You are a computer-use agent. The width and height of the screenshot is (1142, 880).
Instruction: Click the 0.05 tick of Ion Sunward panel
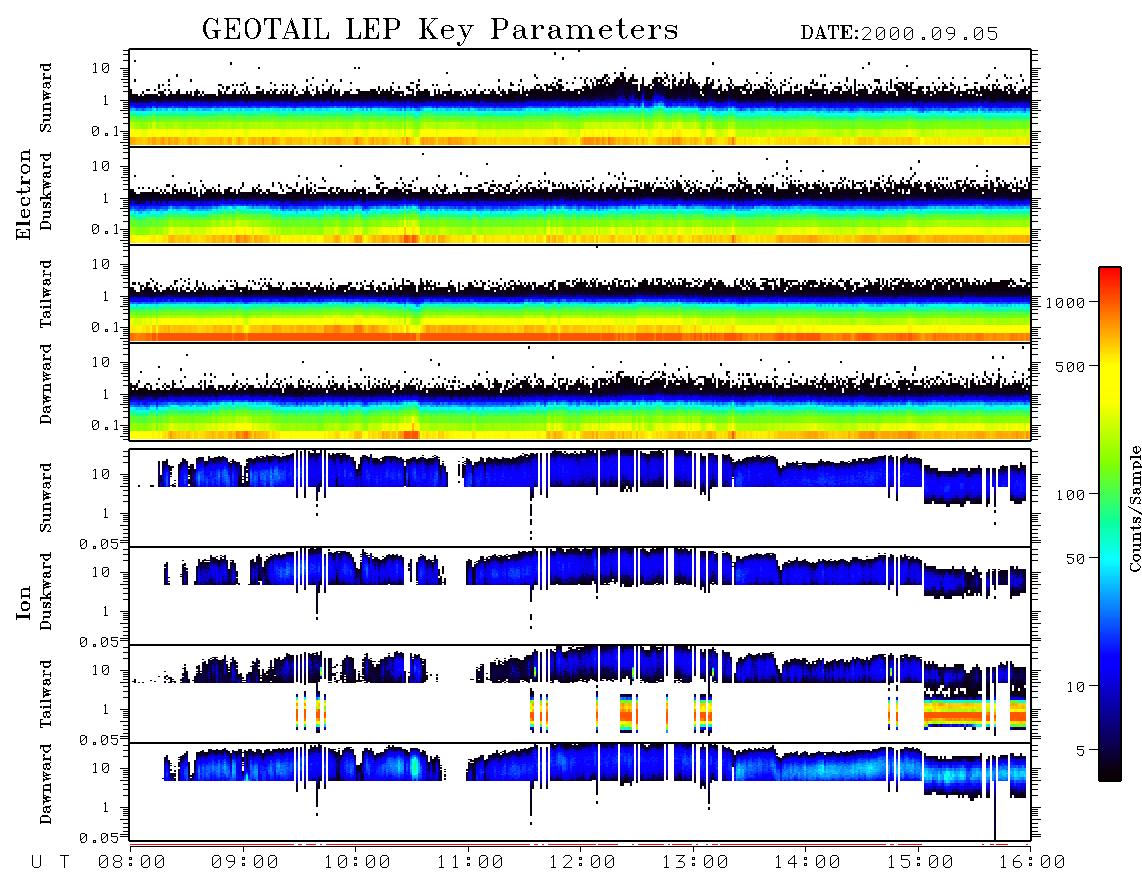(x=98, y=543)
